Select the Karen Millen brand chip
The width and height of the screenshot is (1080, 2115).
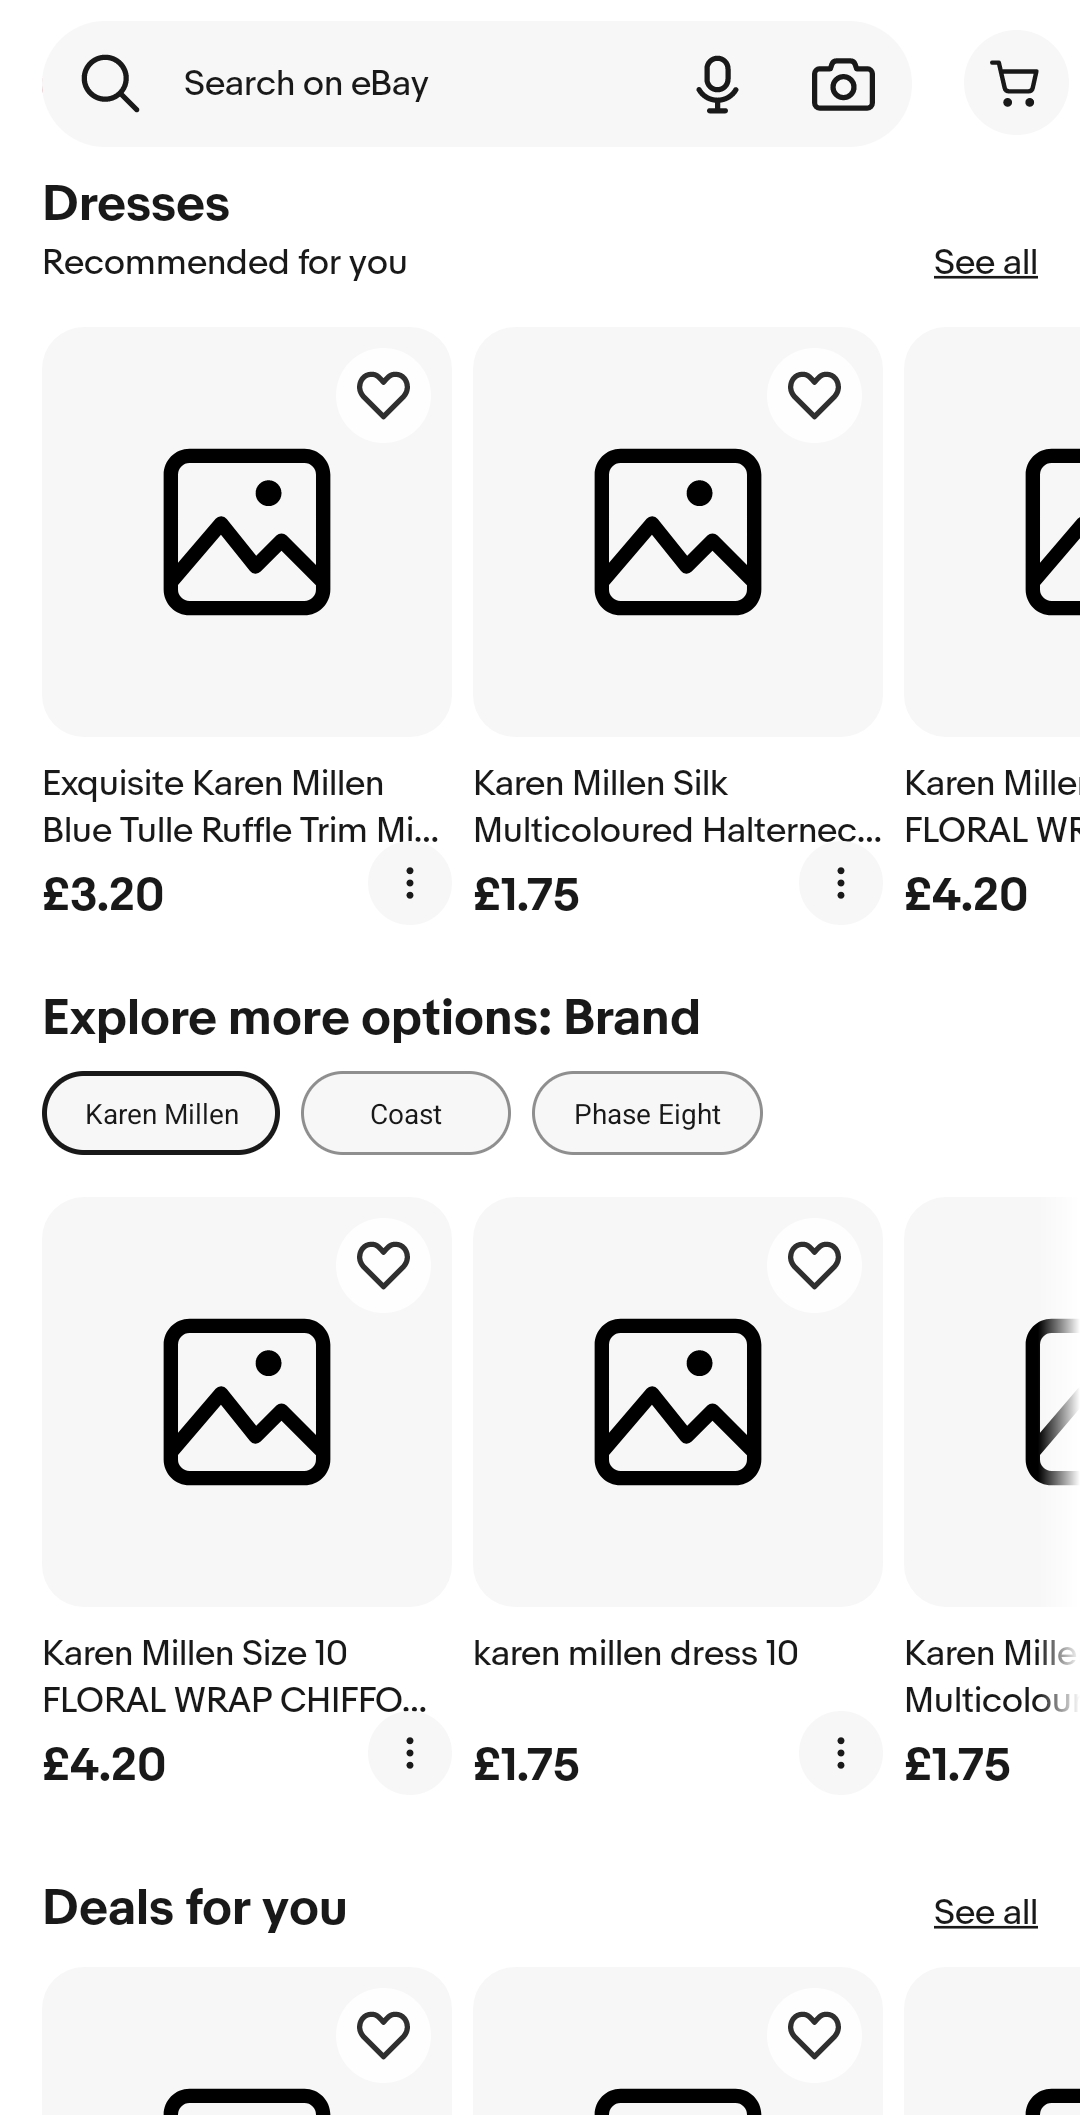click(x=161, y=1113)
